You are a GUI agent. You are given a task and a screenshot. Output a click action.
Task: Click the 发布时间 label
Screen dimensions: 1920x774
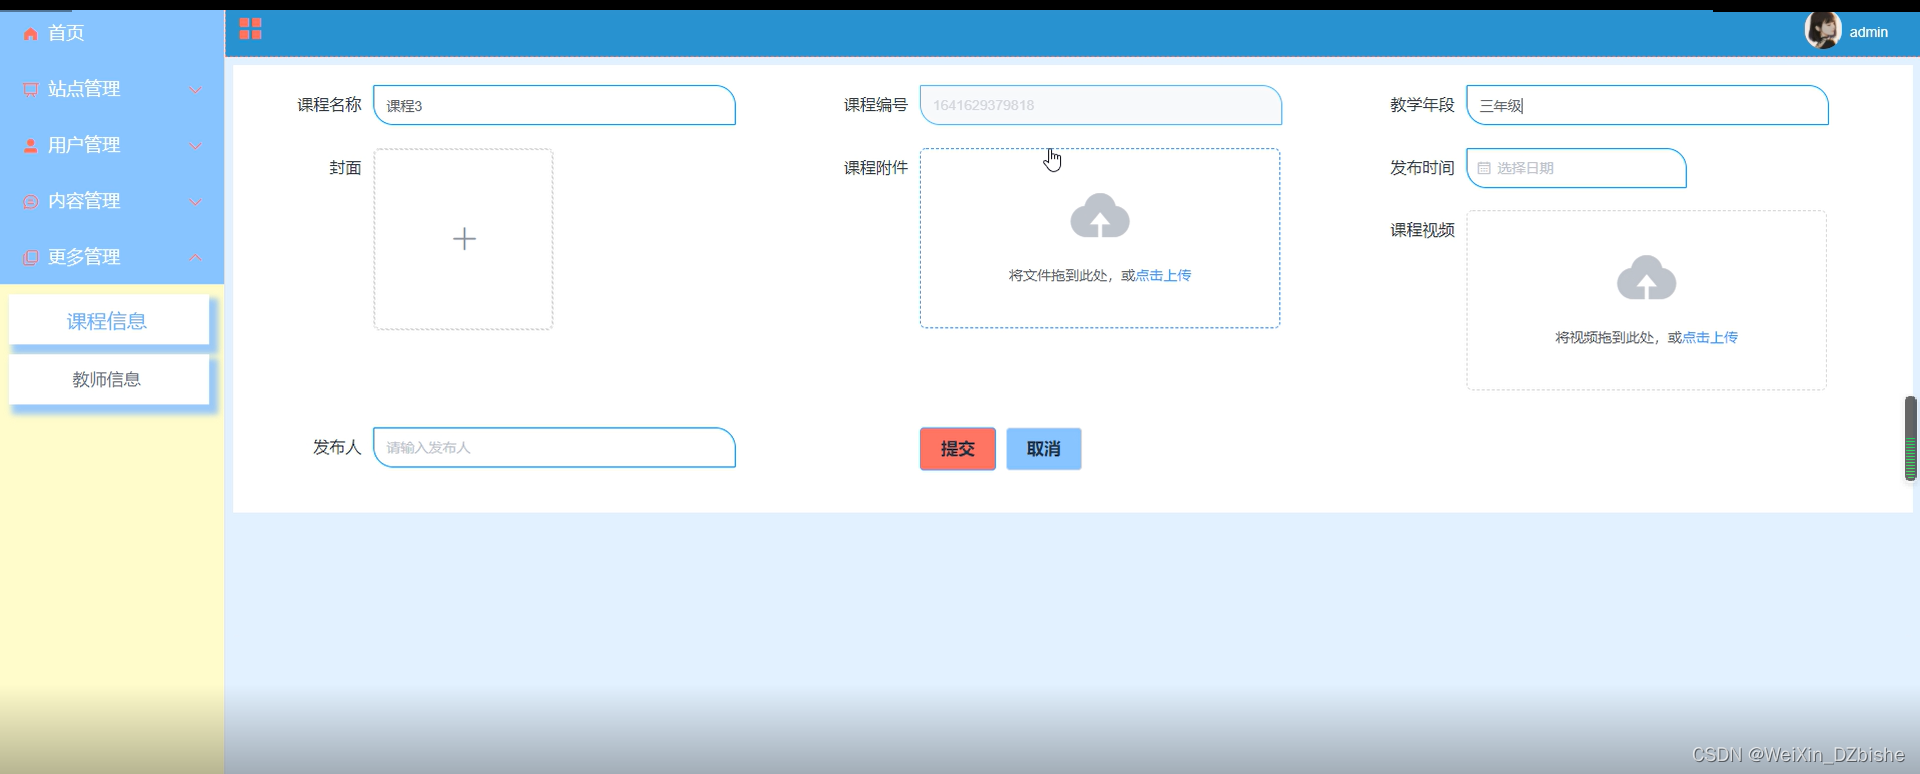1422,168
